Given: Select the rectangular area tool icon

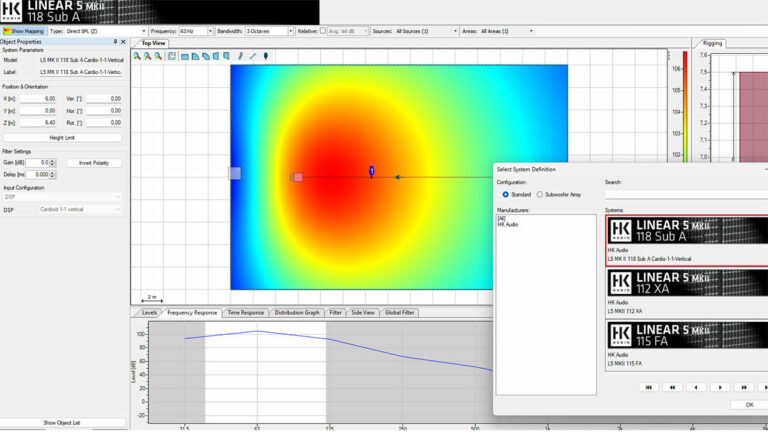Looking at the screenshot, I should [185, 57].
